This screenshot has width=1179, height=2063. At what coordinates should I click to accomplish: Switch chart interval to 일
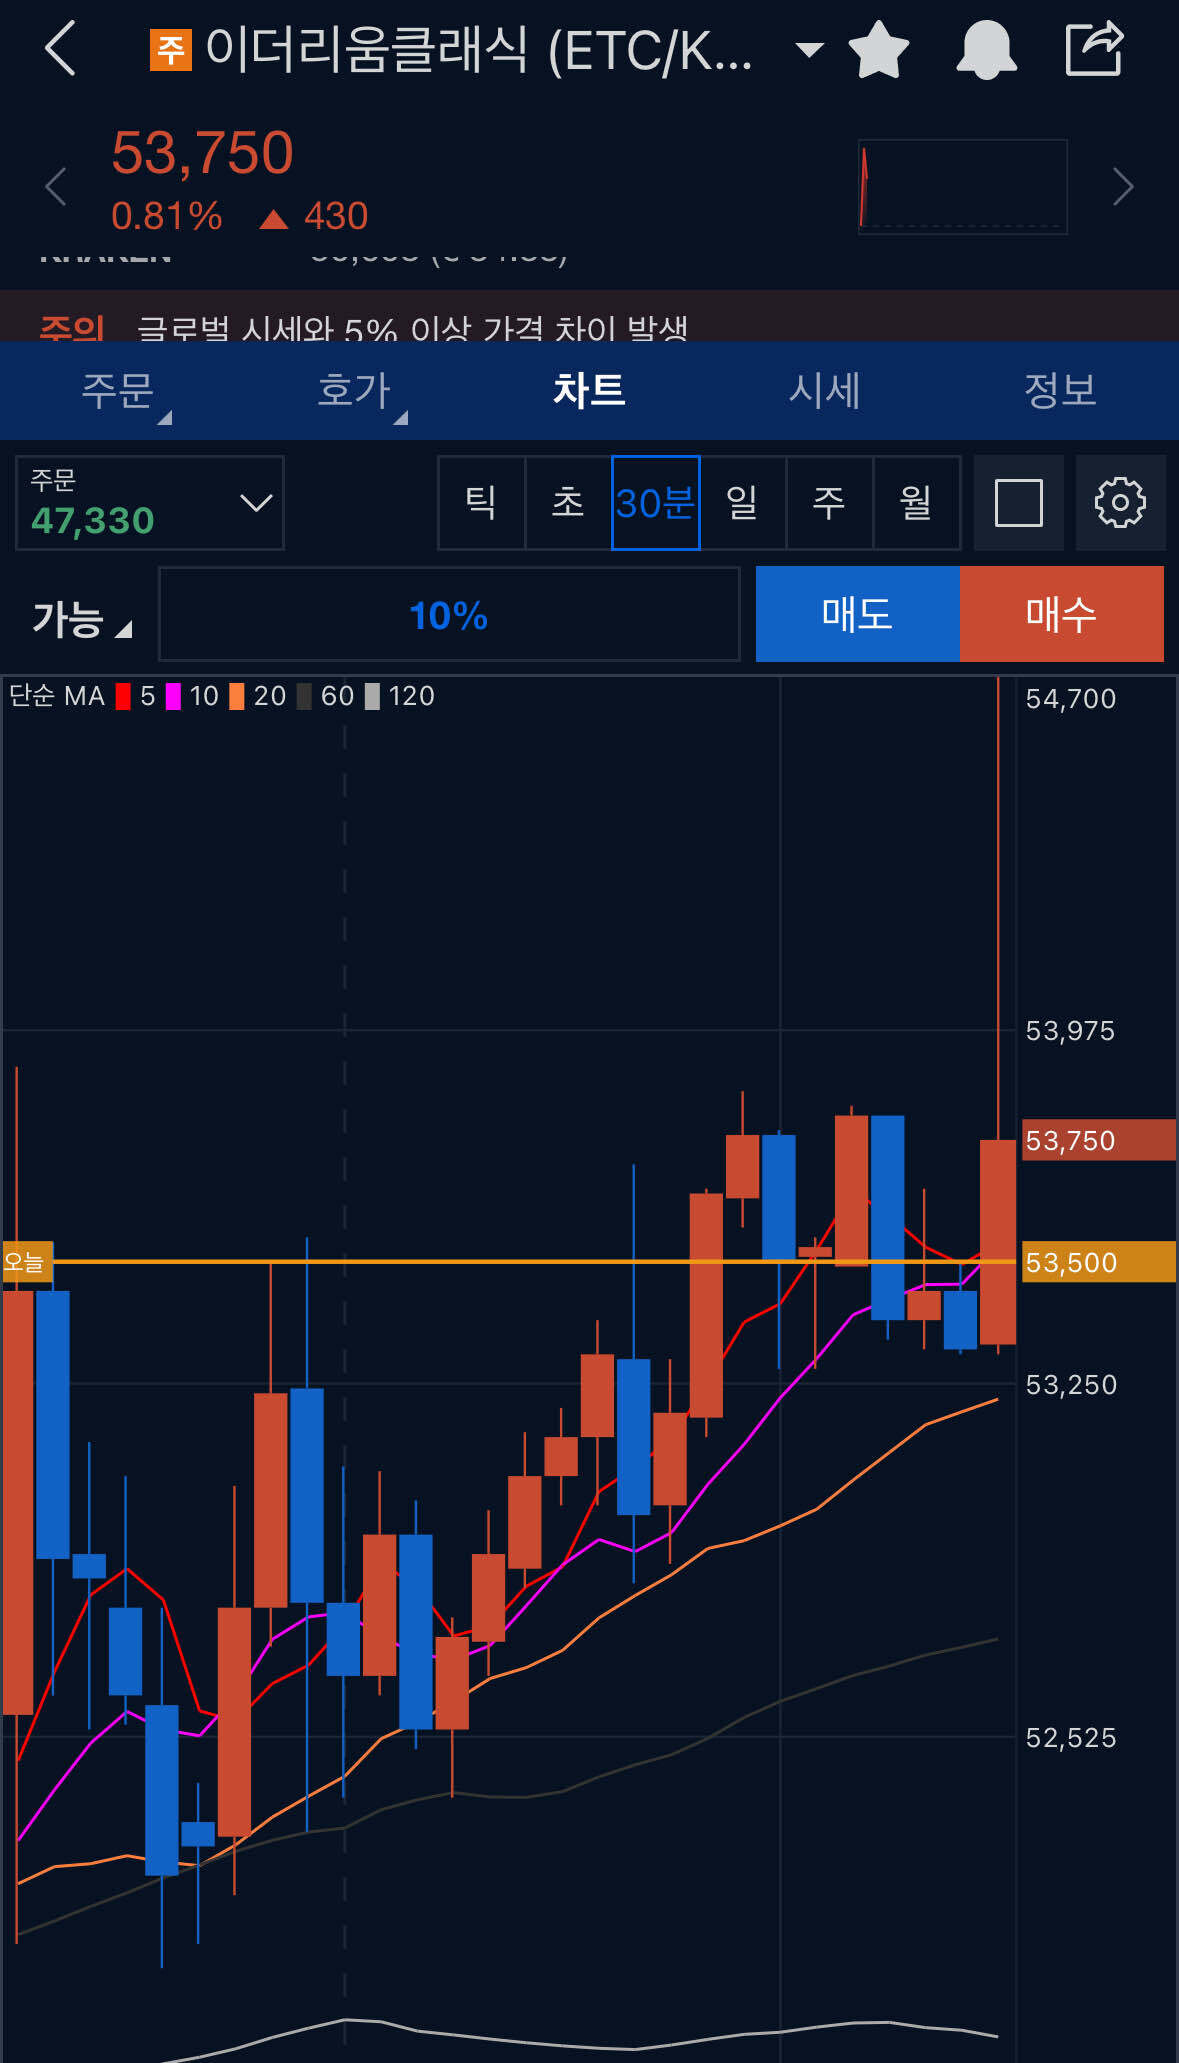742,503
